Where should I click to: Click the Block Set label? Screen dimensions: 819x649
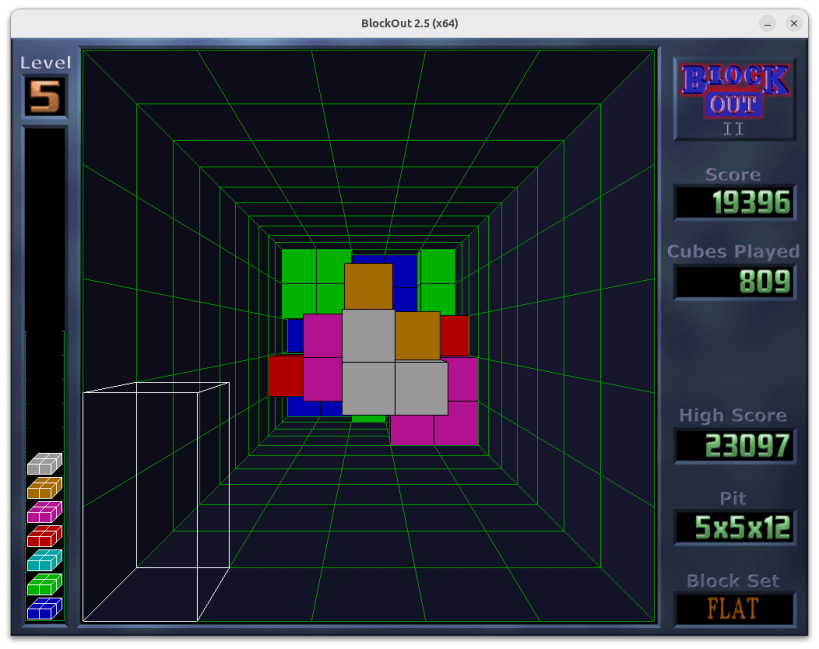coord(733,581)
